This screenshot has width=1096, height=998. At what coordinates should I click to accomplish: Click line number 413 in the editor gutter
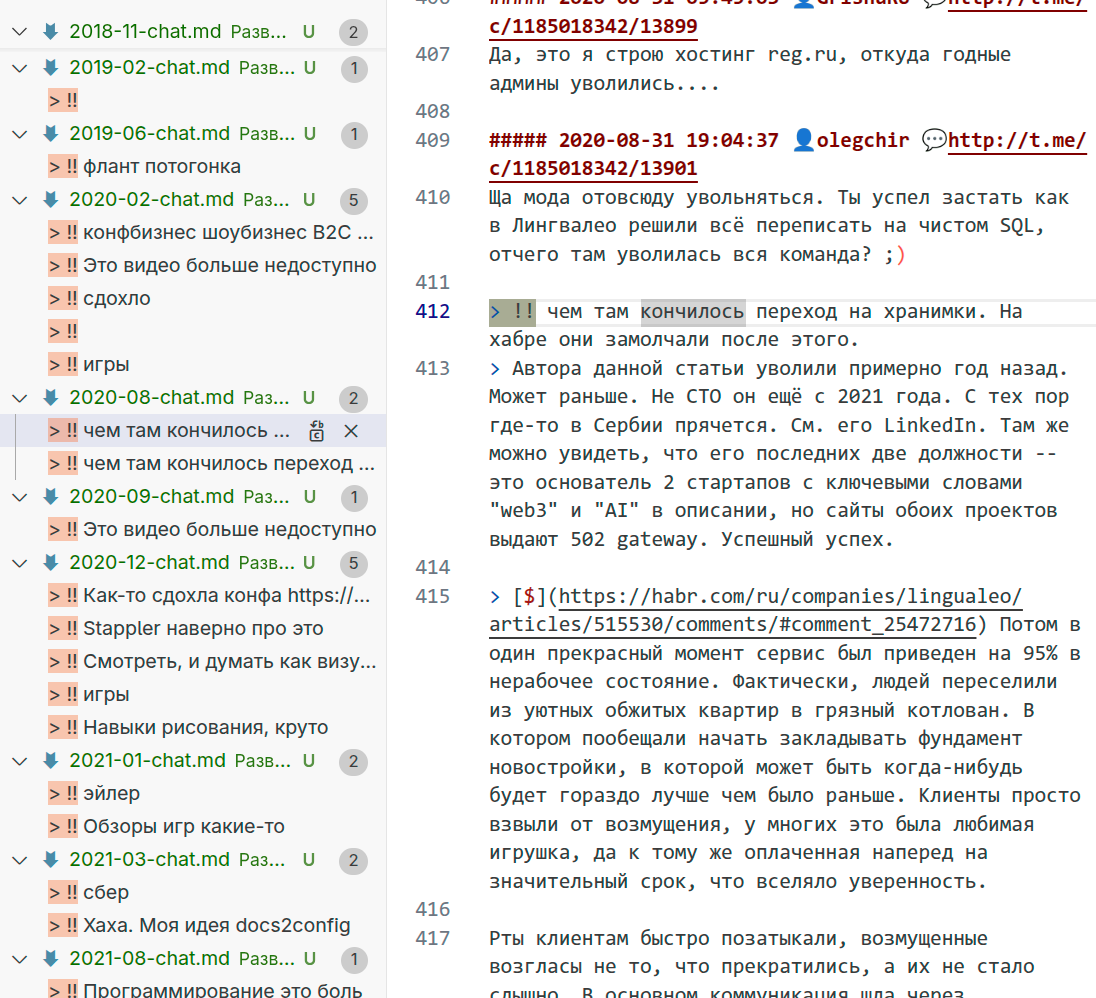pyautogui.click(x=433, y=369)
